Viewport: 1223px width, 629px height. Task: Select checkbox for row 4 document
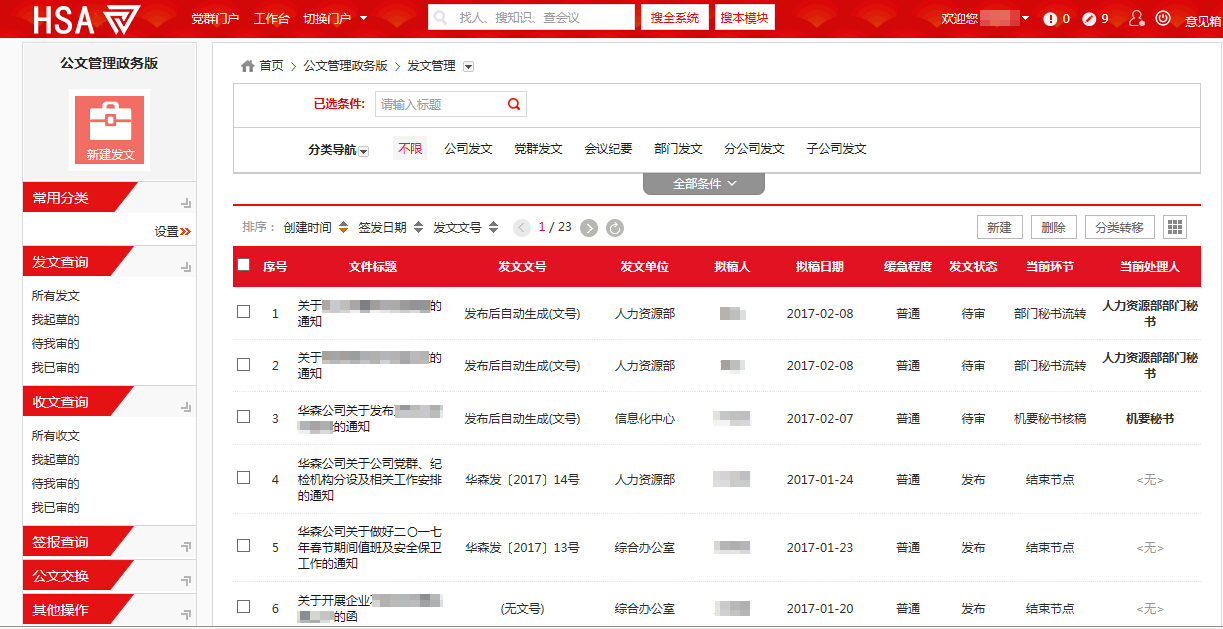244,478
